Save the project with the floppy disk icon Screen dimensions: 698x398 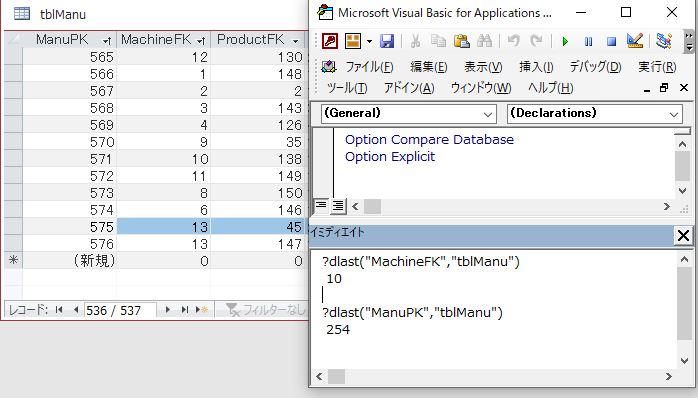coord(387,41)
